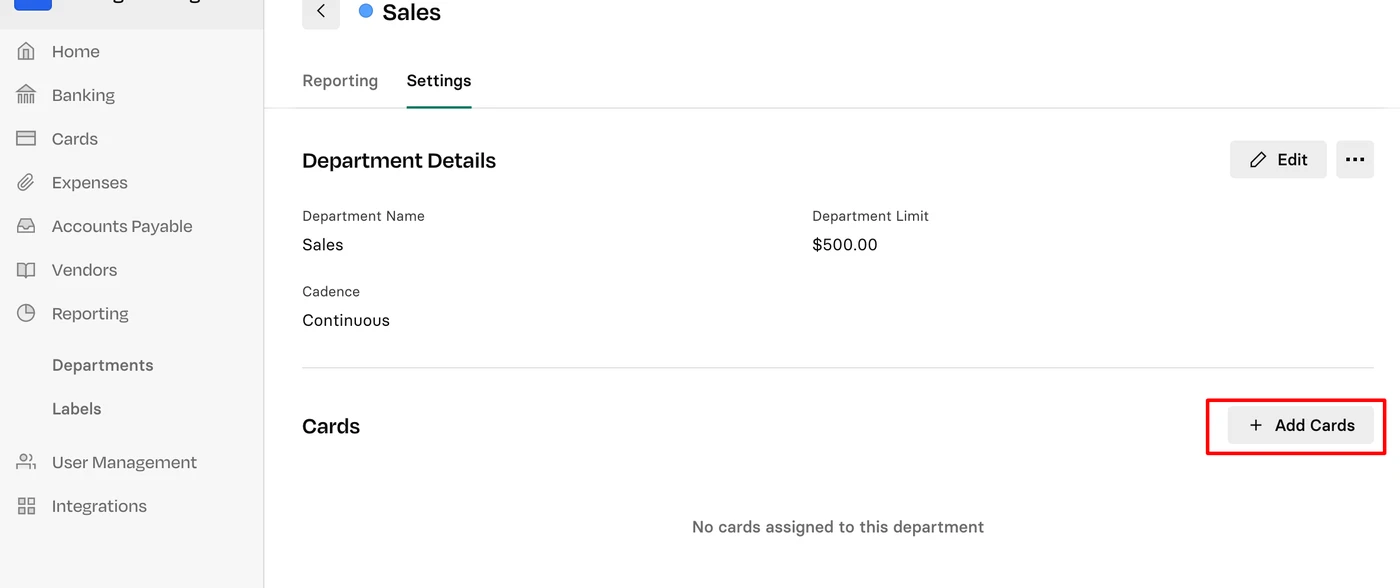Click the Home house icon

(x=26, y=51)
